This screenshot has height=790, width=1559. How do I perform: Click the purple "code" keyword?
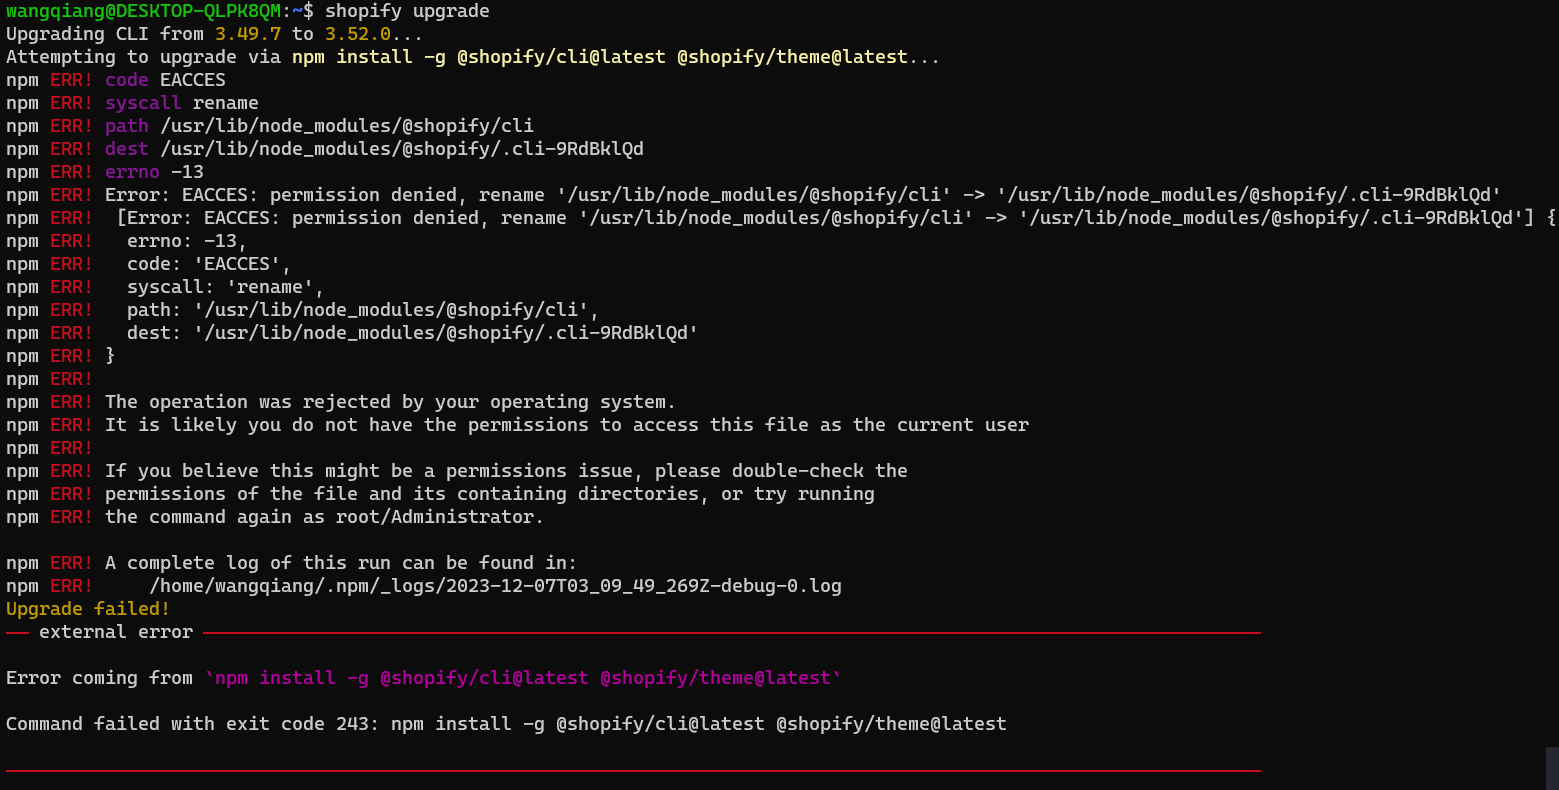(x=127, y=80)
